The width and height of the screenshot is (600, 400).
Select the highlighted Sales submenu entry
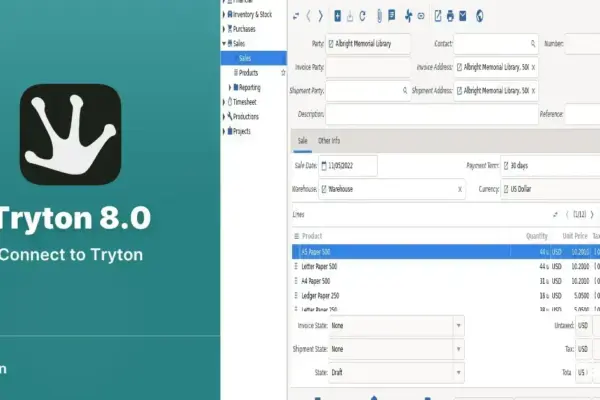(x=254, y=58)
